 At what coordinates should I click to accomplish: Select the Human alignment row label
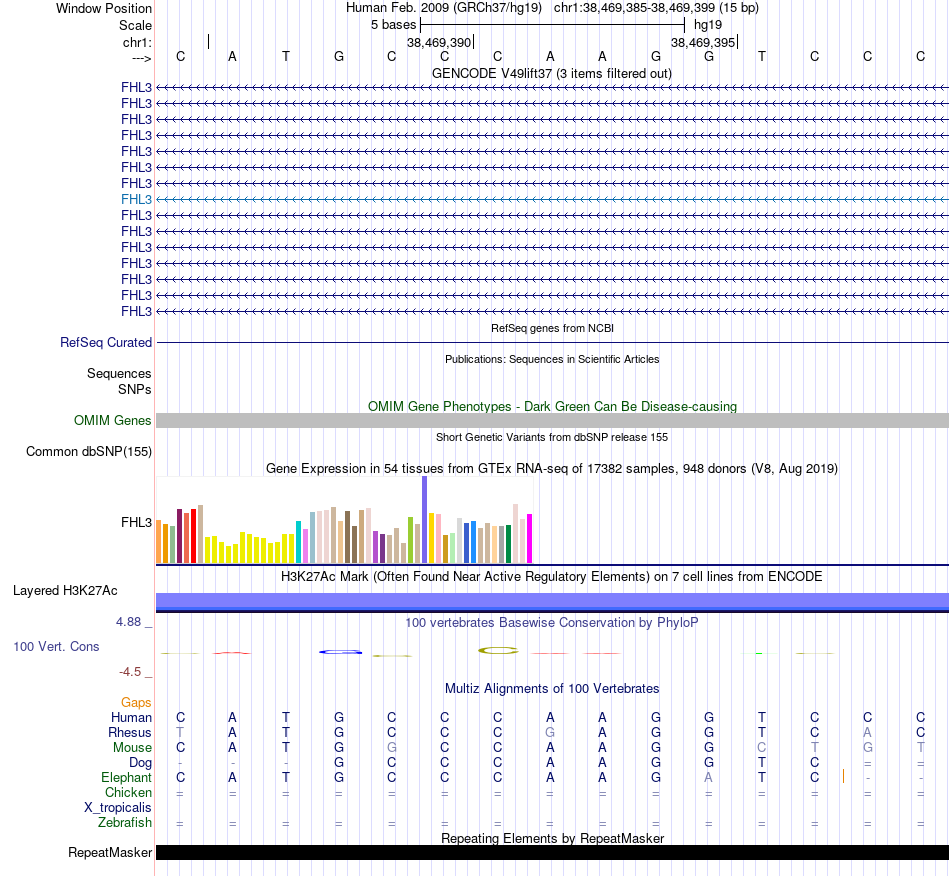coord(131,717)
